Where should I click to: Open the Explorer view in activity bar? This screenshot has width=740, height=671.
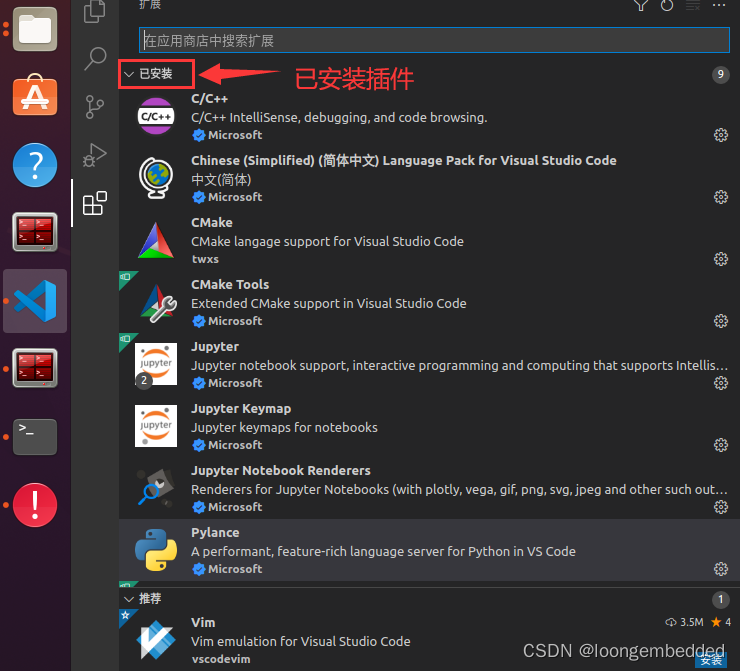coord(94,11)
